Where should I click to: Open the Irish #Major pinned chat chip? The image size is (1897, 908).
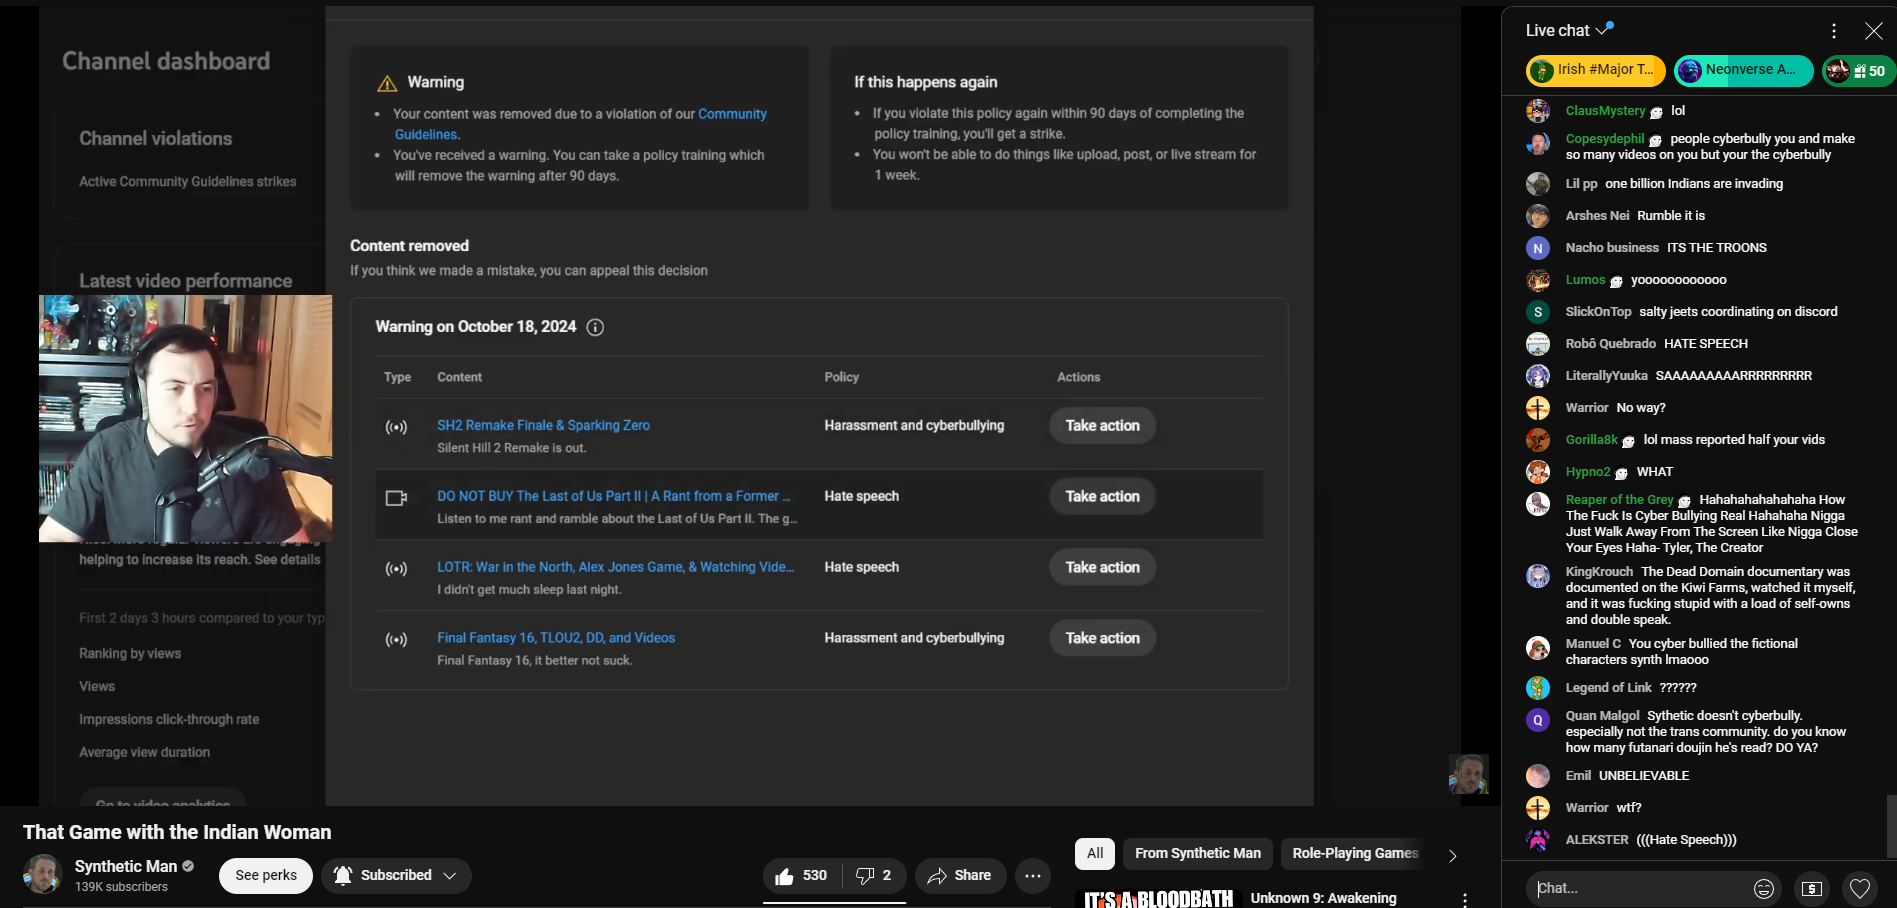point(1596,70)
